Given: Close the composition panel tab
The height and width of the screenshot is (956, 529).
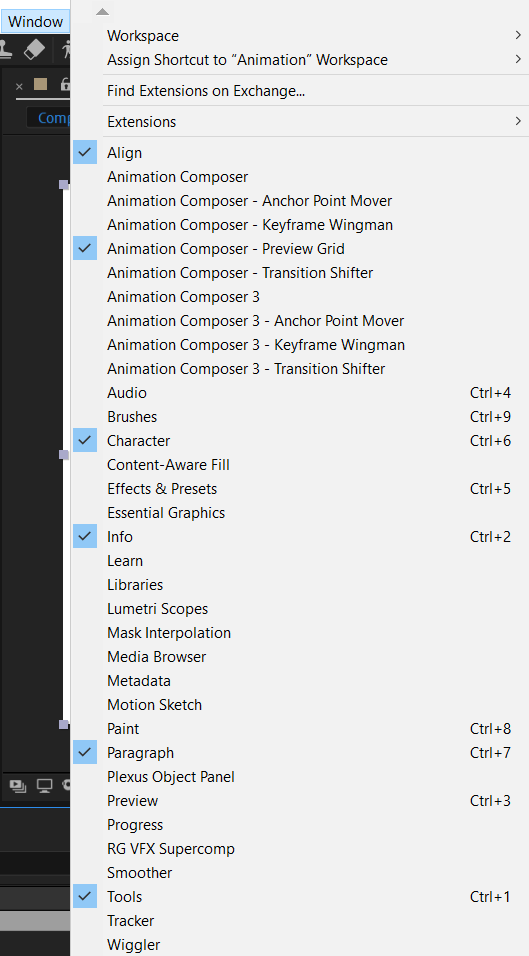Looking at the screenshot, I should click(x=19, y=86).
